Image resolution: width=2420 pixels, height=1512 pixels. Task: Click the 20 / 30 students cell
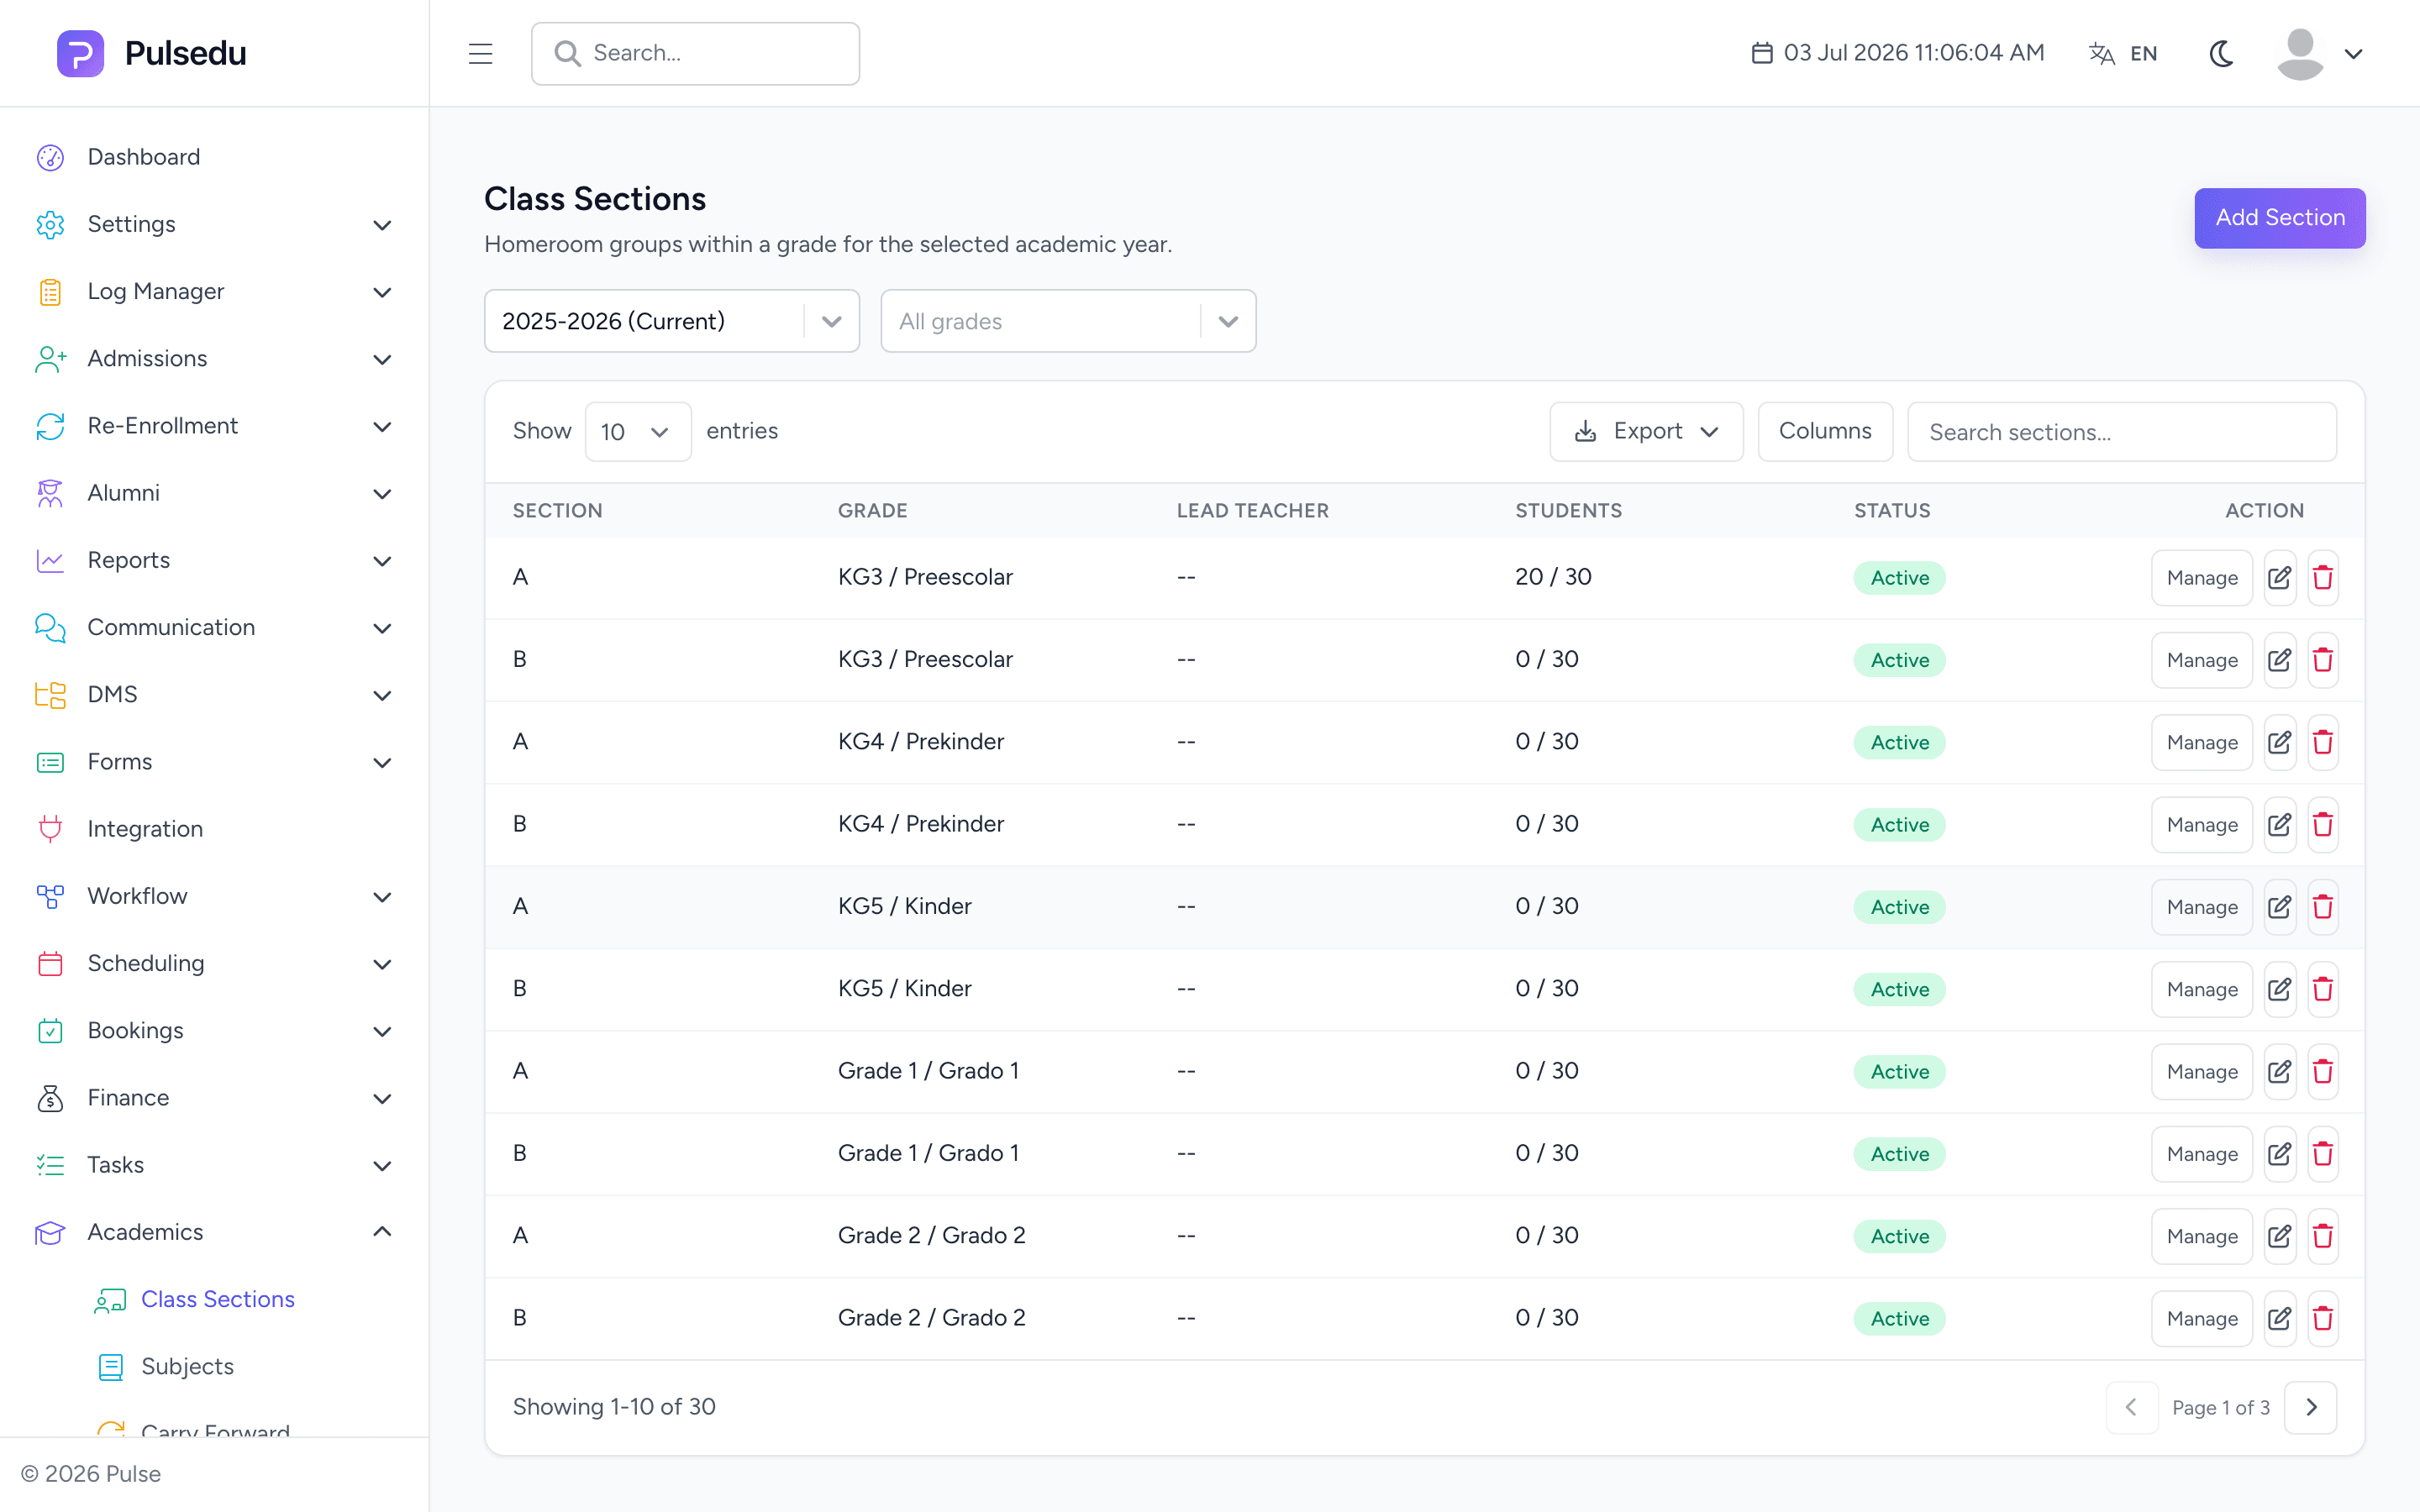coord(1553,577)
